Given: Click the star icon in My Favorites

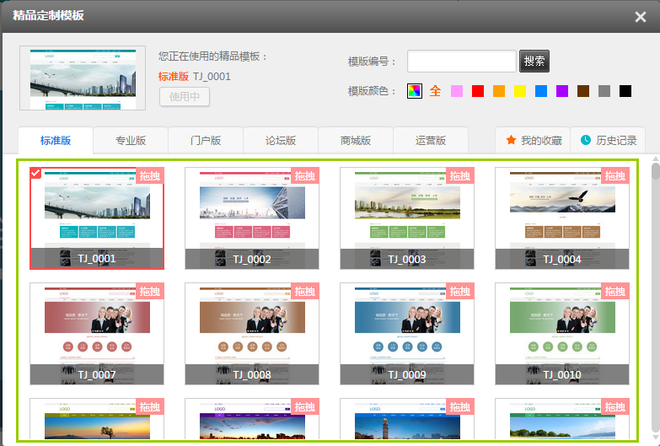Looking at the screenshot, I should pyautogui.click(x=511, y=140).
